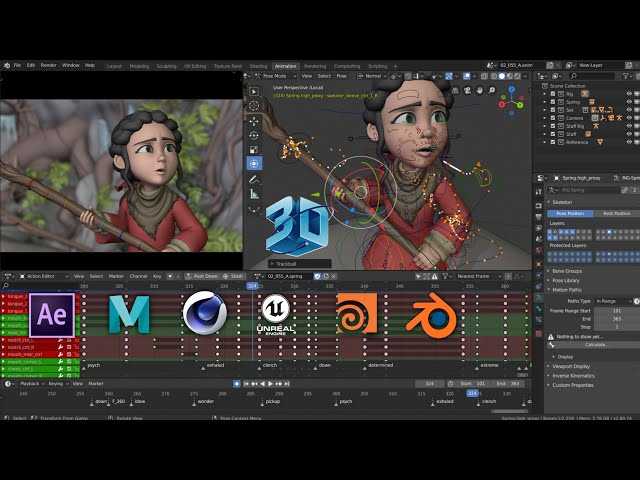This screenshot has width=640, height=480.
Task: Jump to the start frame in timeline
Action: click(246, 384)
